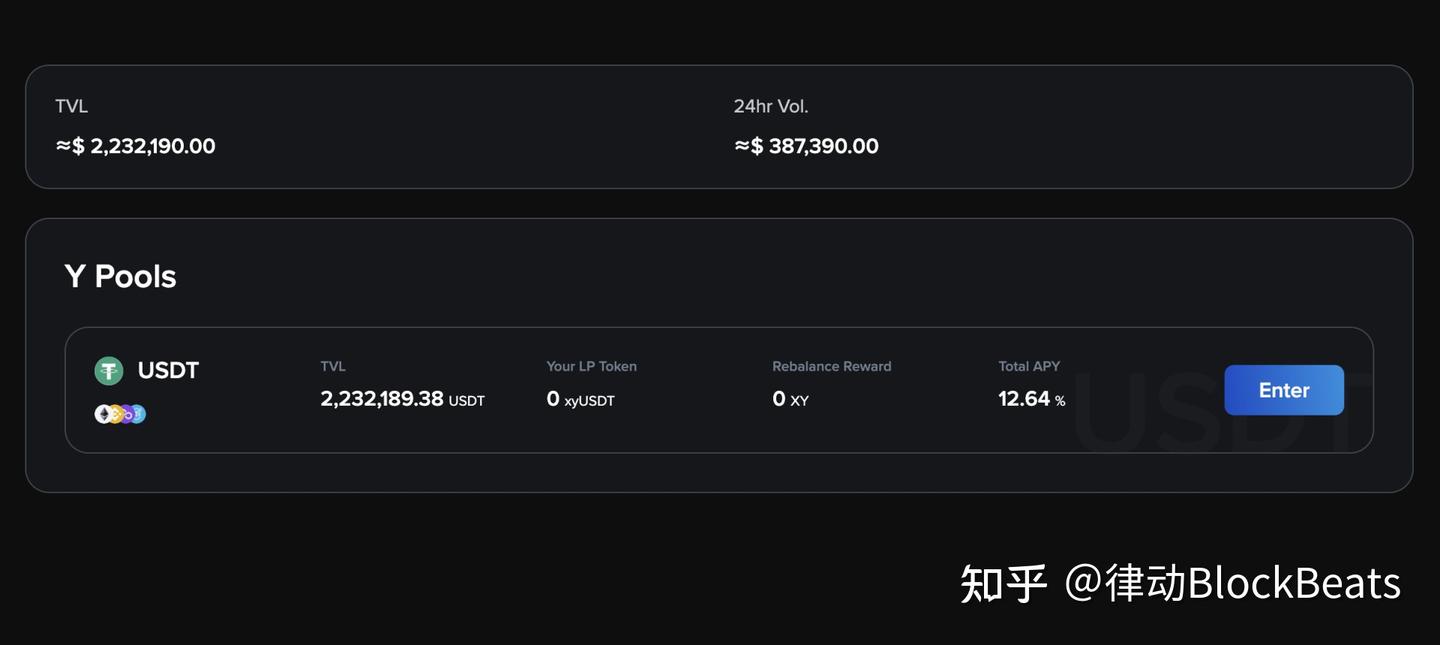Click the Rebalance Reward value 0 XY

(x=789, y=397)
